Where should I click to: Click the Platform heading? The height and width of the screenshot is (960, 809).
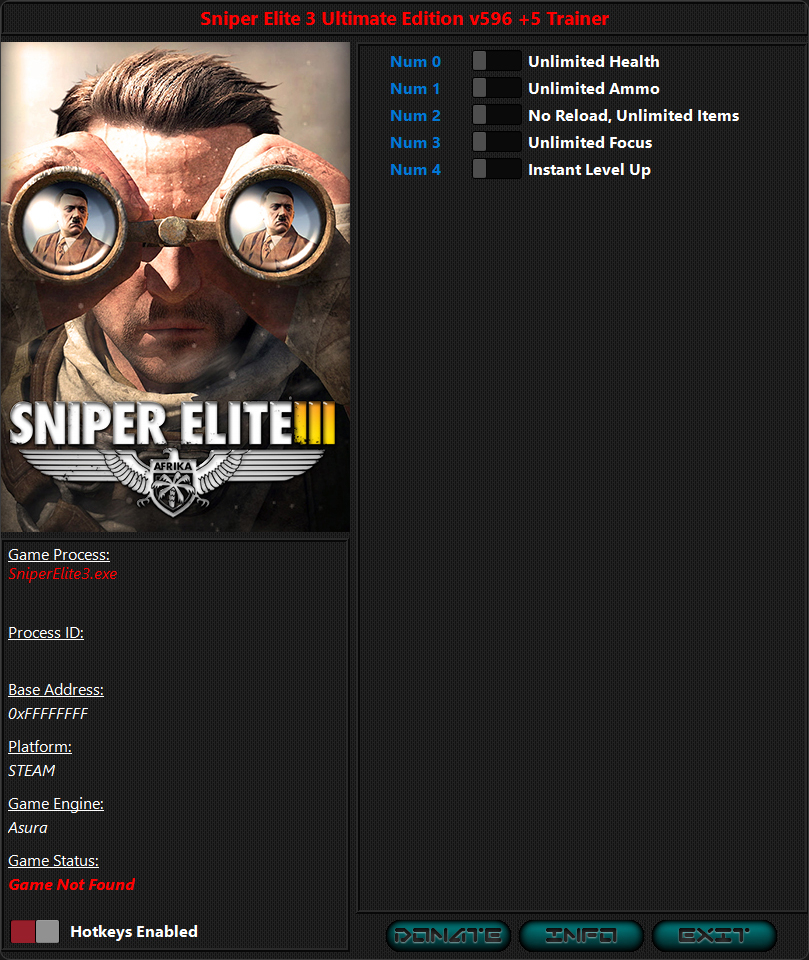click(40, 746)
